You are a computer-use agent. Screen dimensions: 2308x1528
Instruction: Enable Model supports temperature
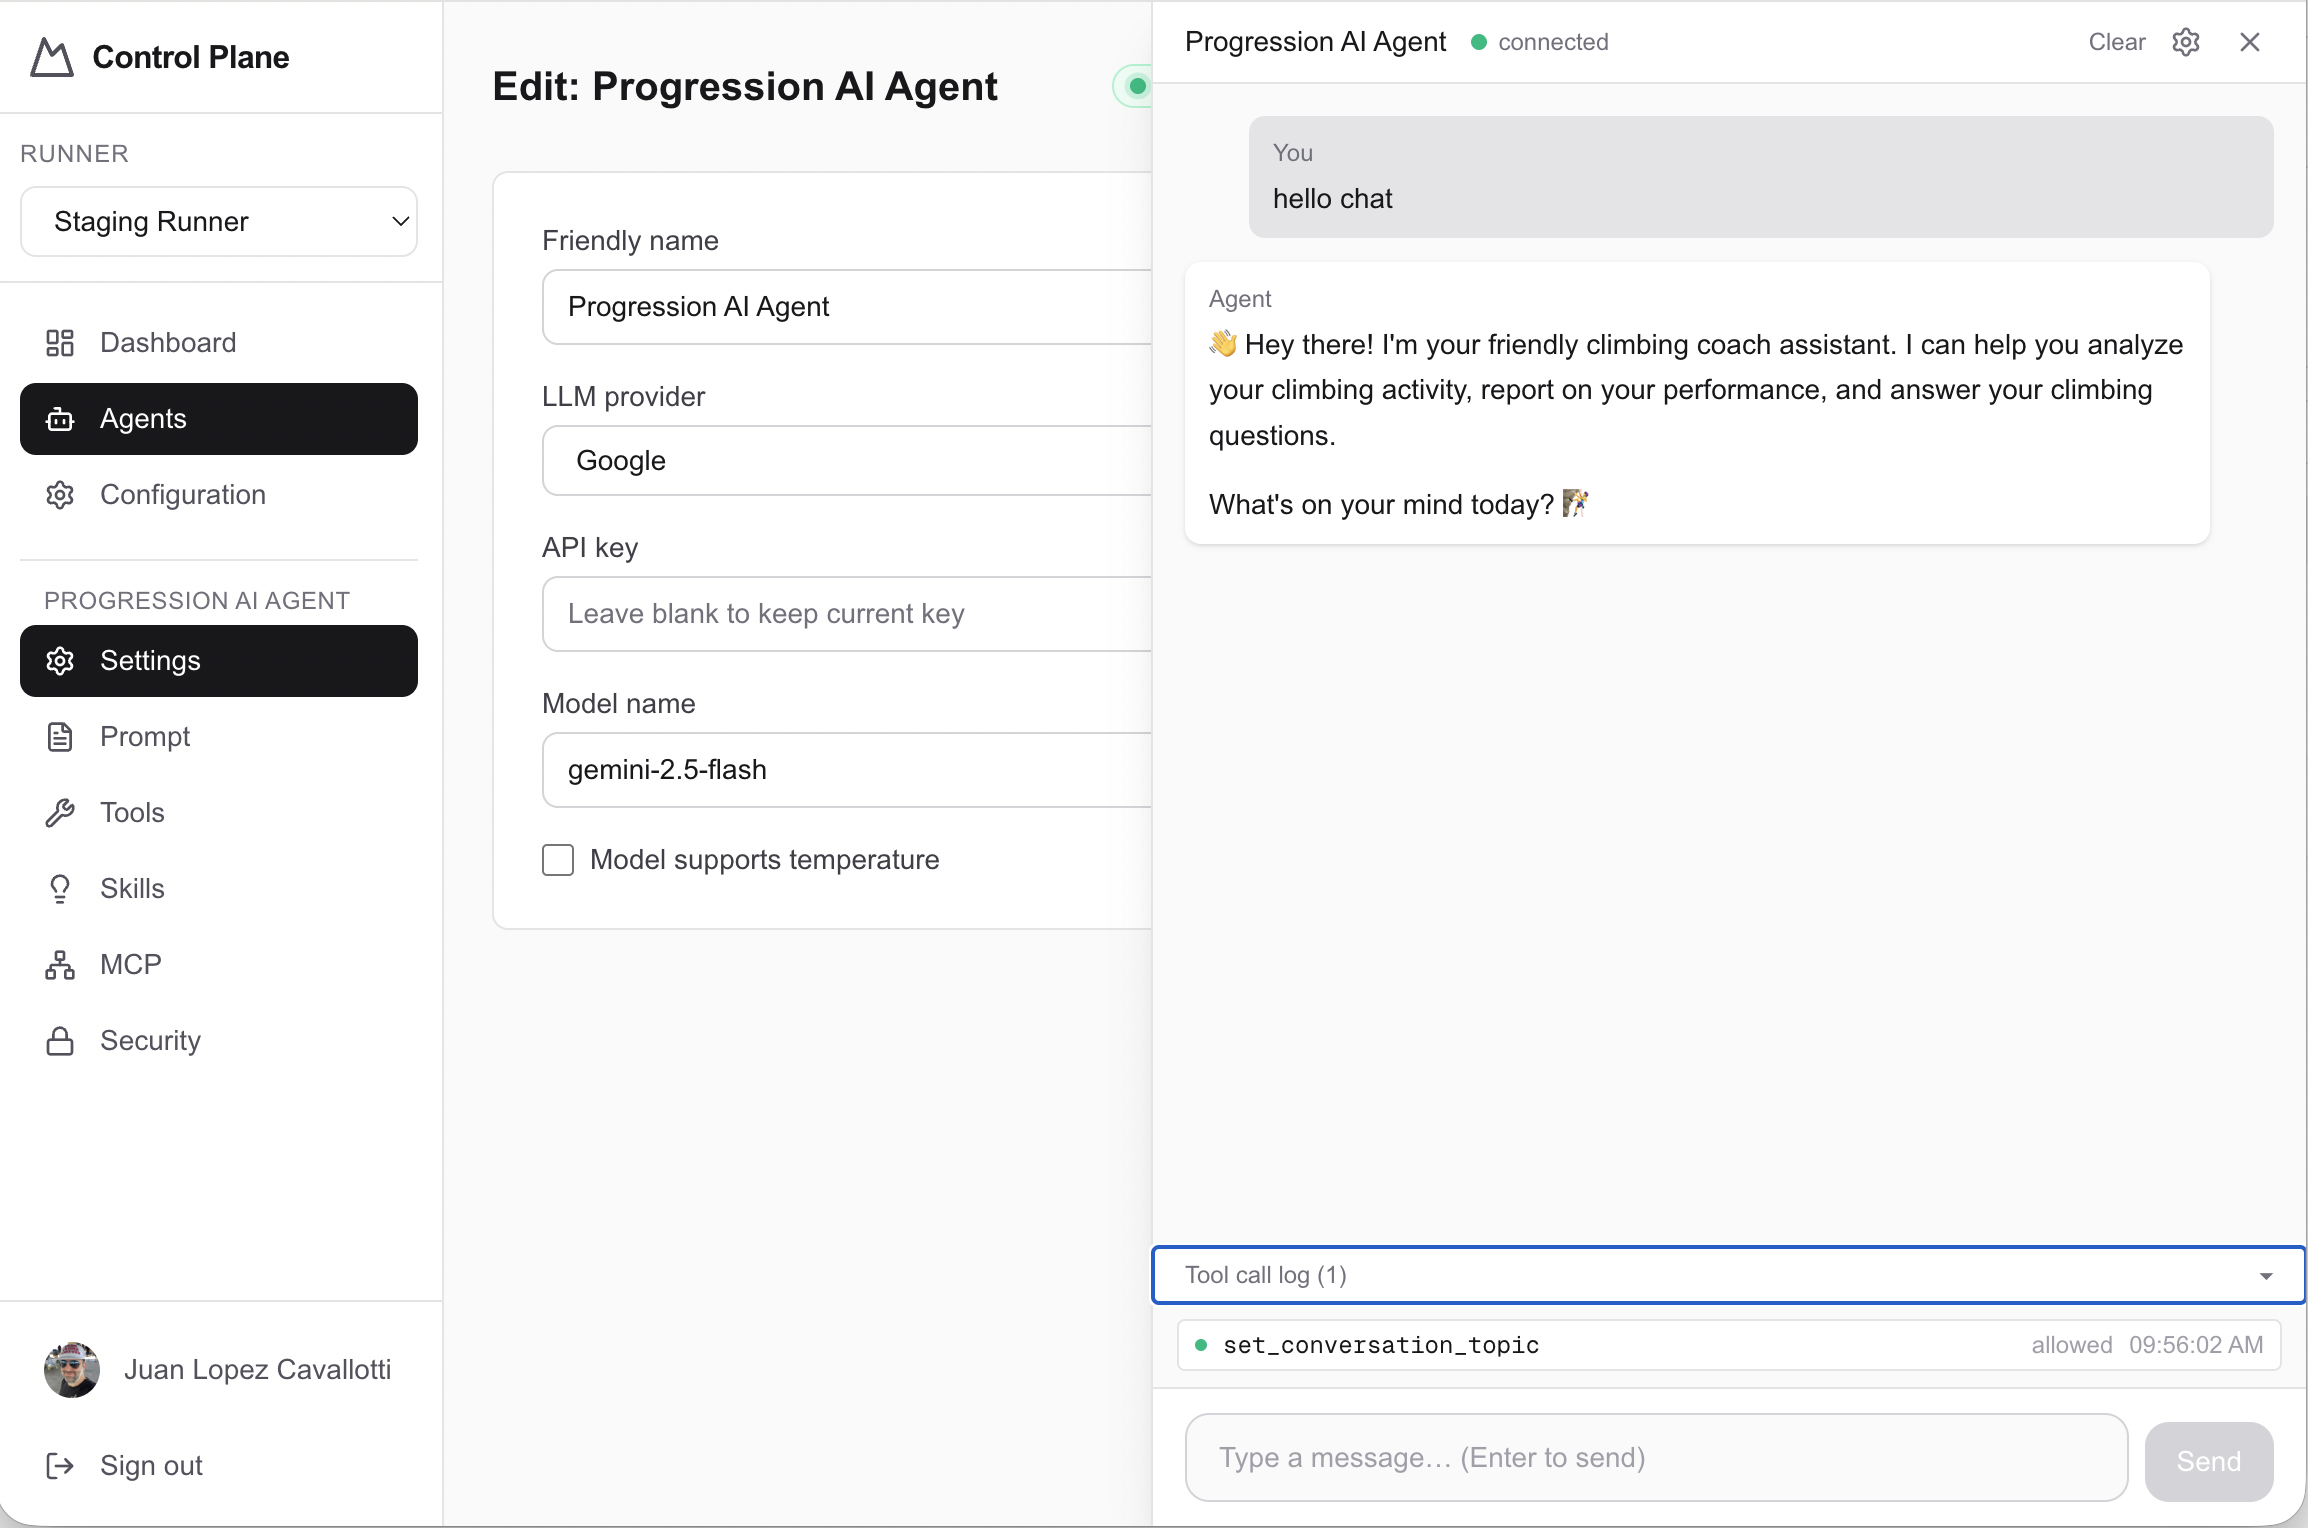[558, 859]
